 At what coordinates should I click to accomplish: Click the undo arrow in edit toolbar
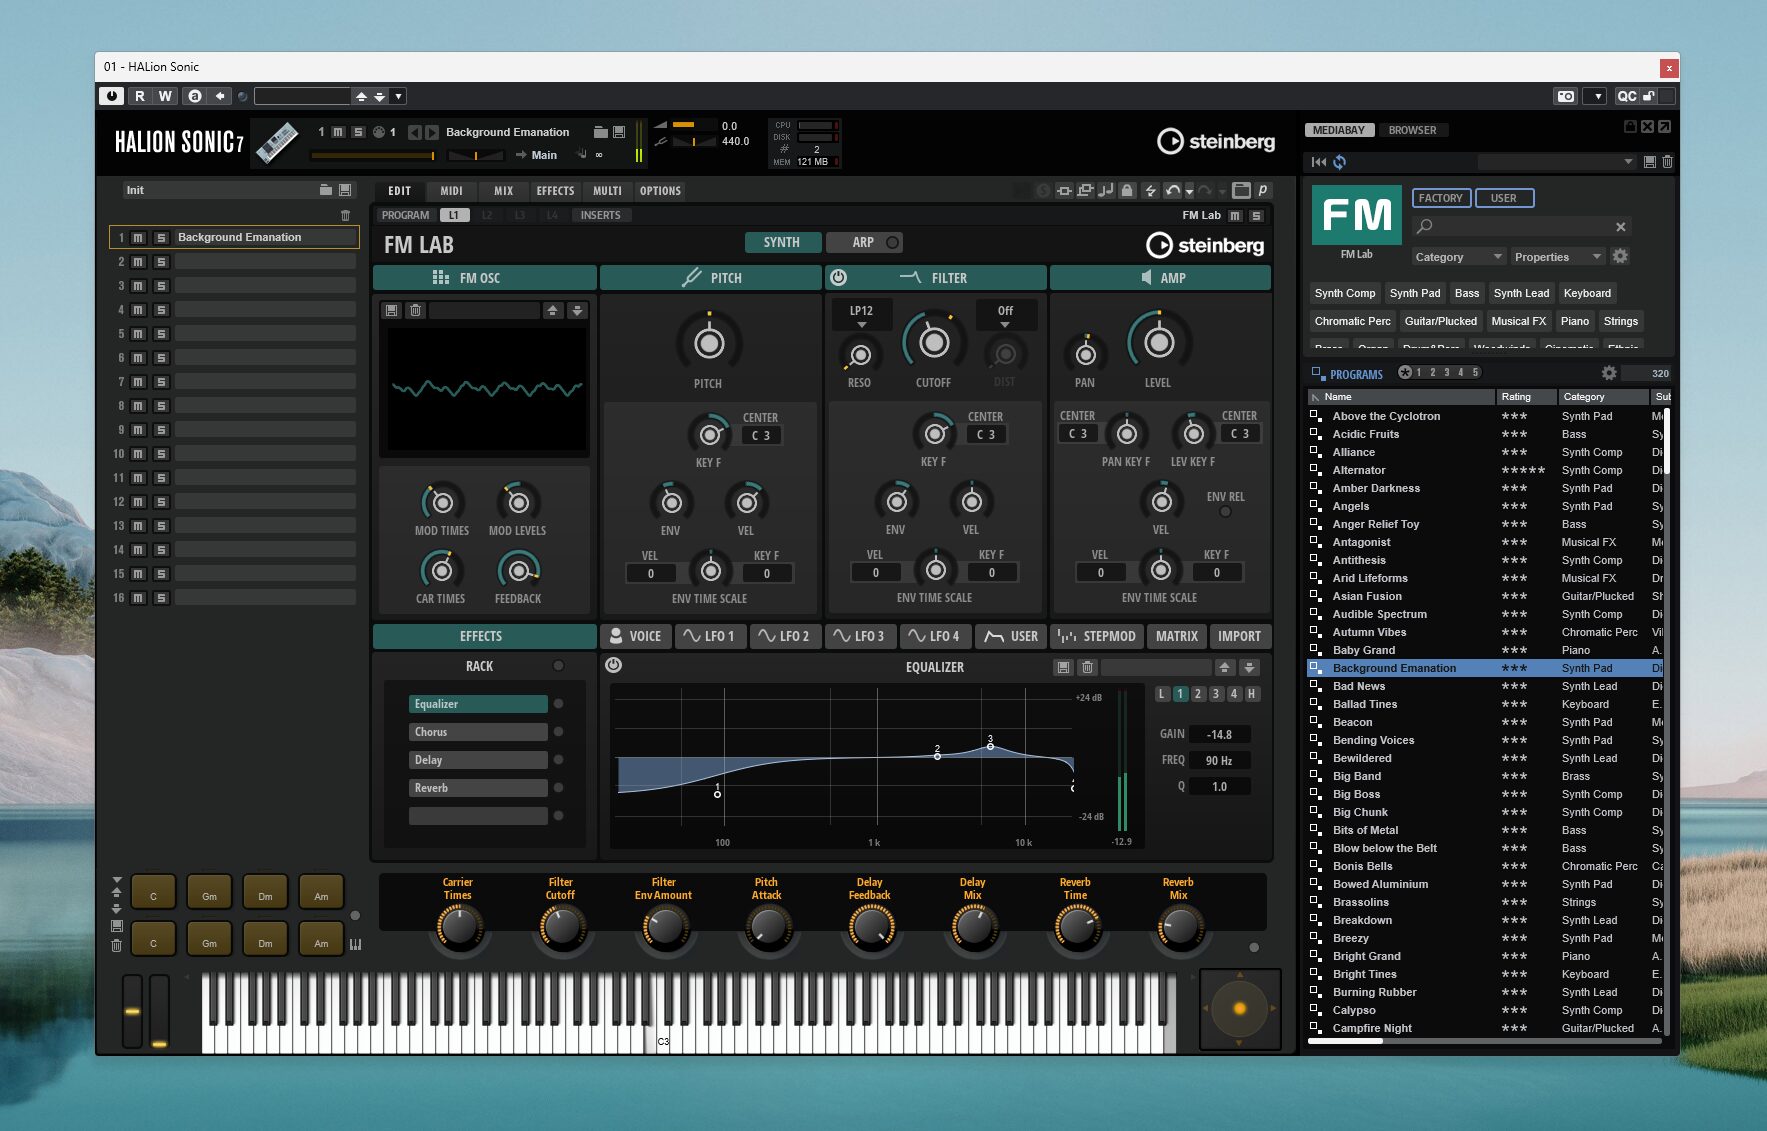click(x=1172, y=190)
